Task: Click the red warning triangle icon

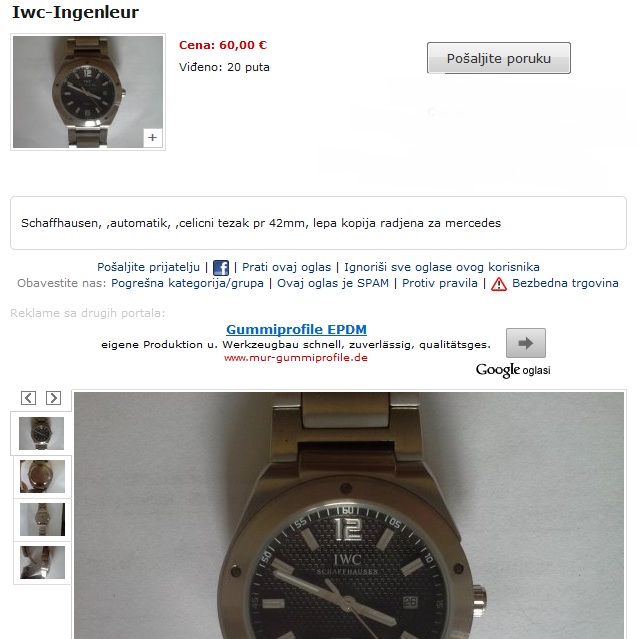Action: tap(498, 284)
